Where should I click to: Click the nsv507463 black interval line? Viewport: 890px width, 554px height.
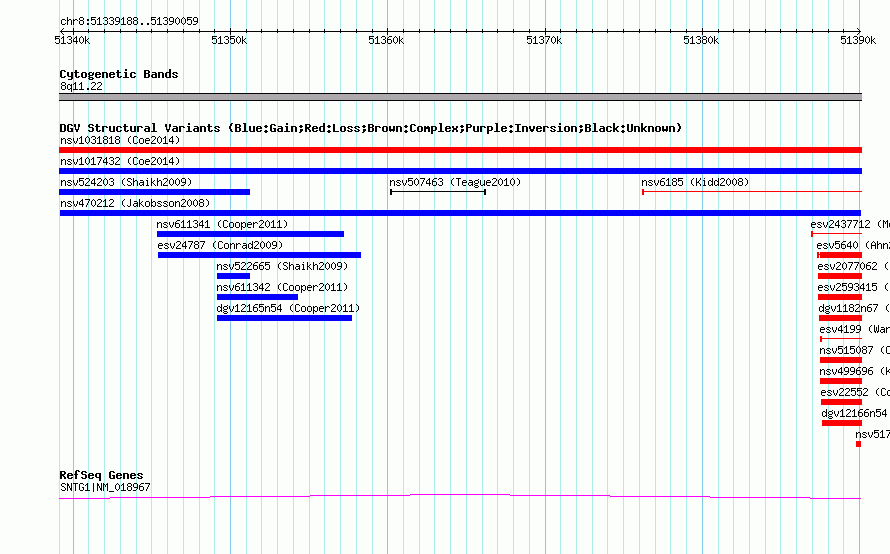pyautogui.click(x=438, y=192)
